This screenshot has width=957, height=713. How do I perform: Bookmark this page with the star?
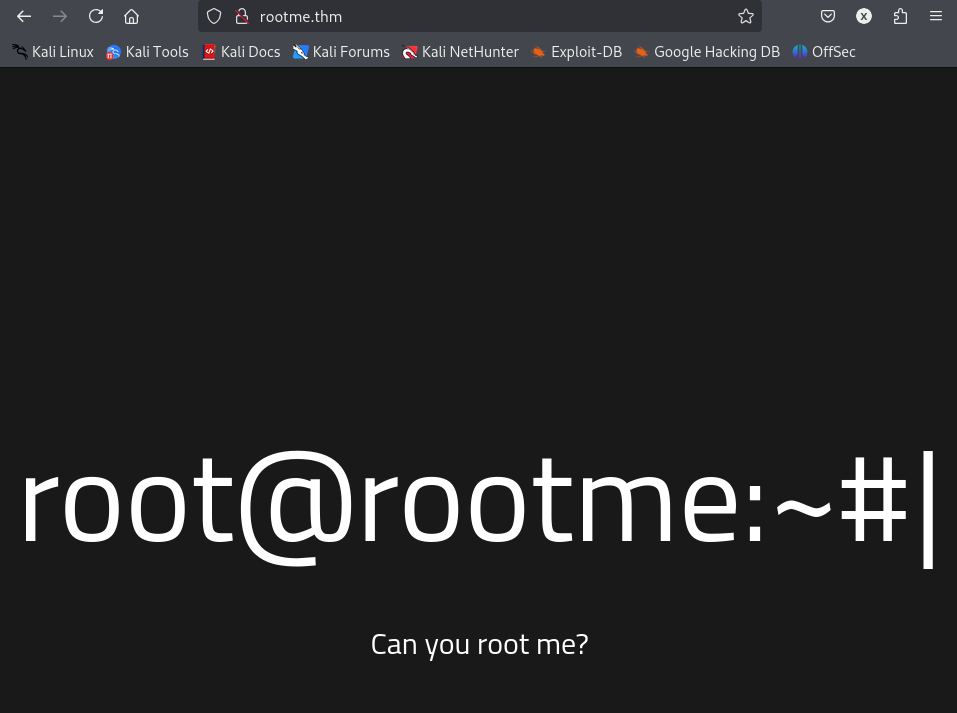(745, 16)
